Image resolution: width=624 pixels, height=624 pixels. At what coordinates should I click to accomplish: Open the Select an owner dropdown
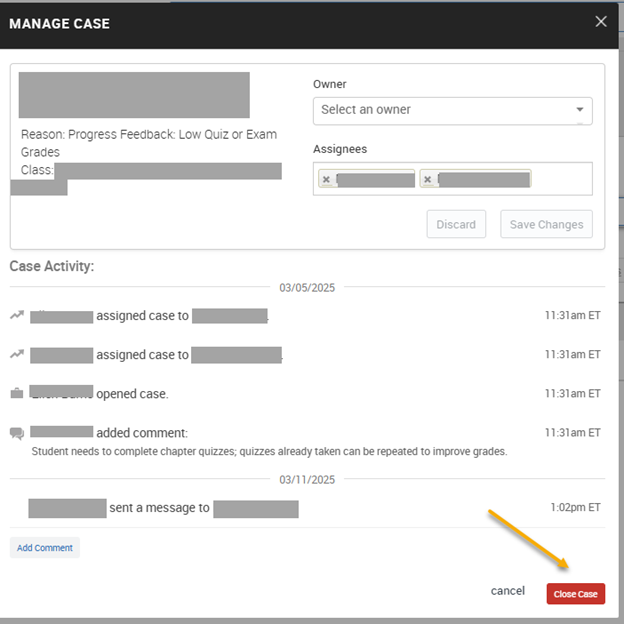pyautogui.click(x=440, y=110)
